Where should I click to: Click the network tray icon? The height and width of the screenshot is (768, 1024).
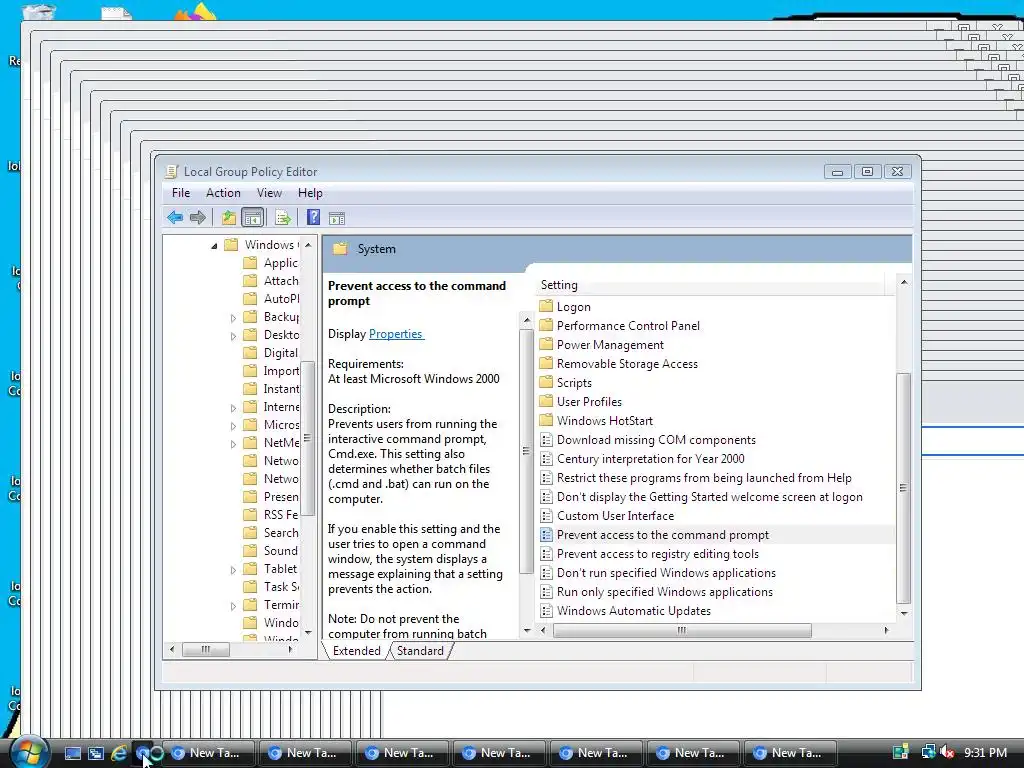929,752
